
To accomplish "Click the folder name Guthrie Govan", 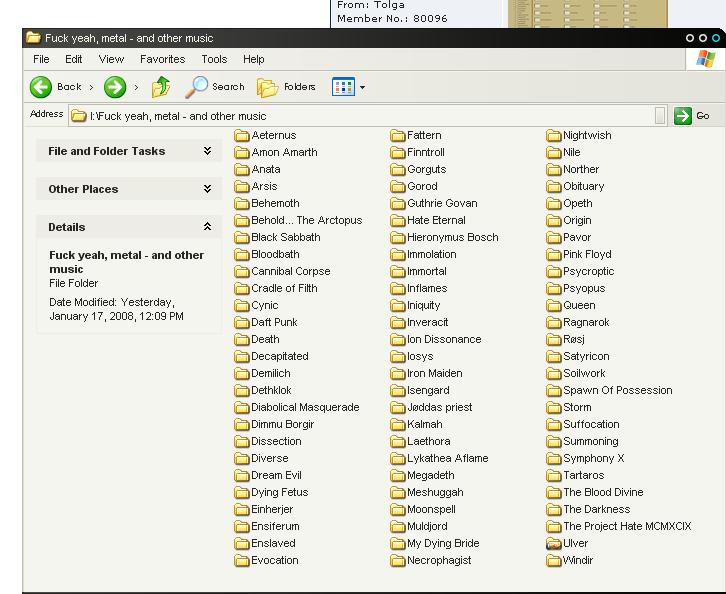I will pos(442,203).
